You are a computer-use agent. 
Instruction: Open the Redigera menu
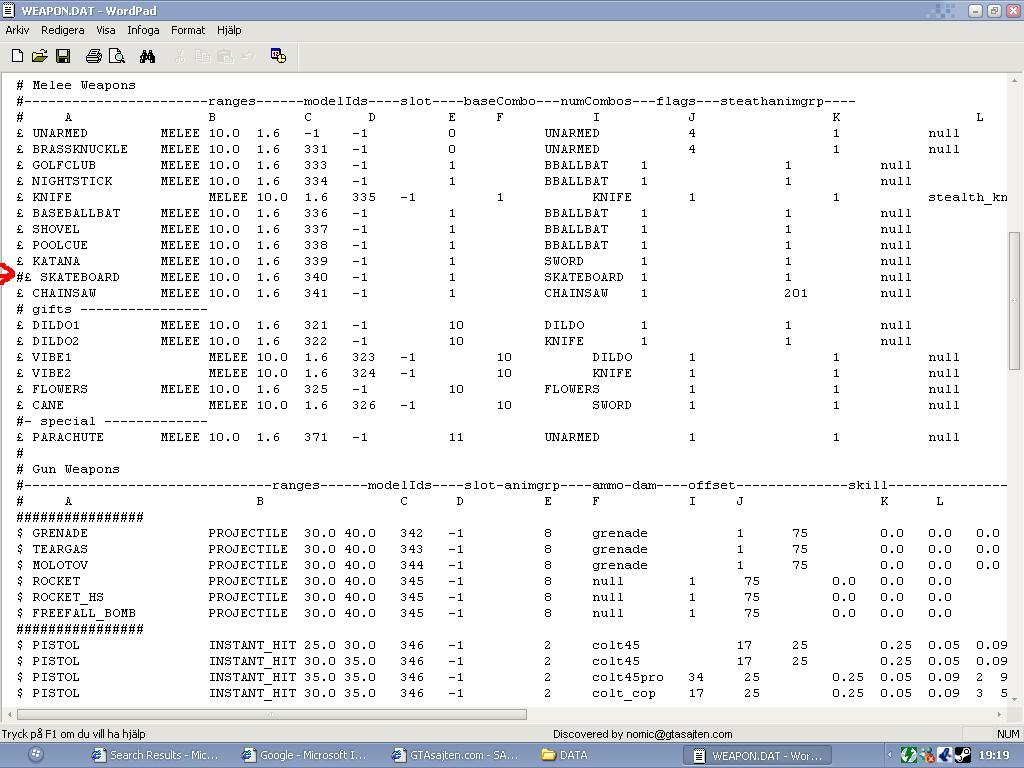point(62,30)
